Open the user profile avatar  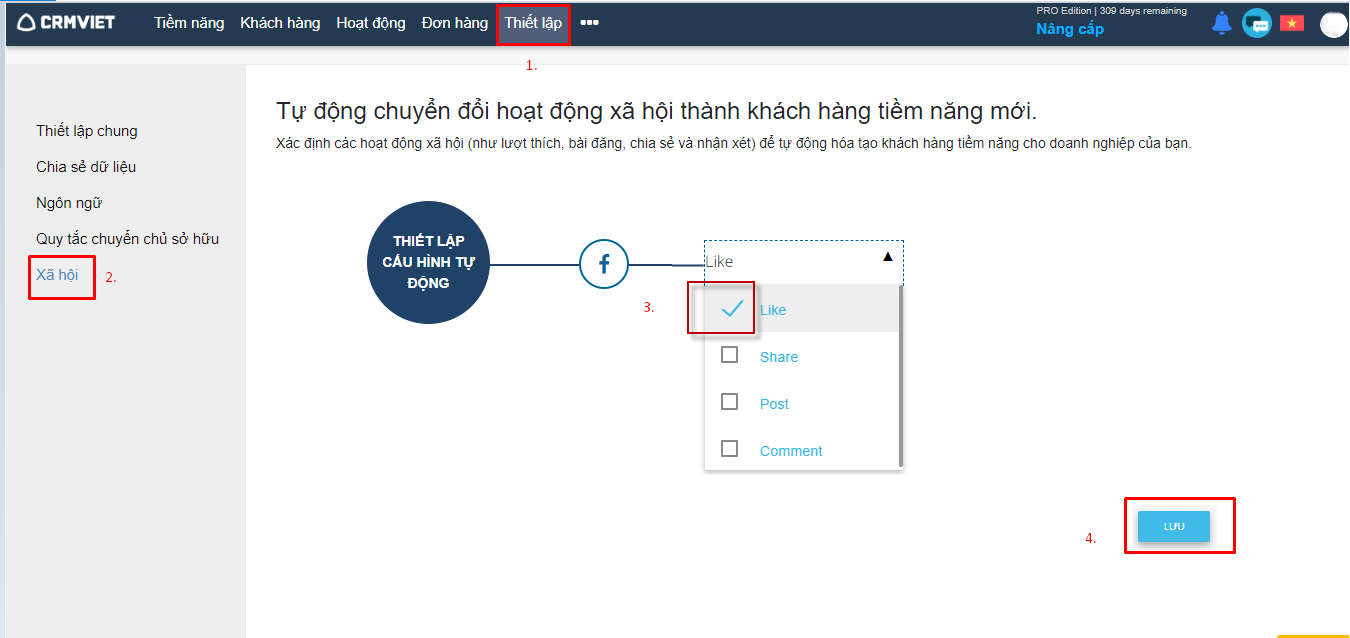1333,24
